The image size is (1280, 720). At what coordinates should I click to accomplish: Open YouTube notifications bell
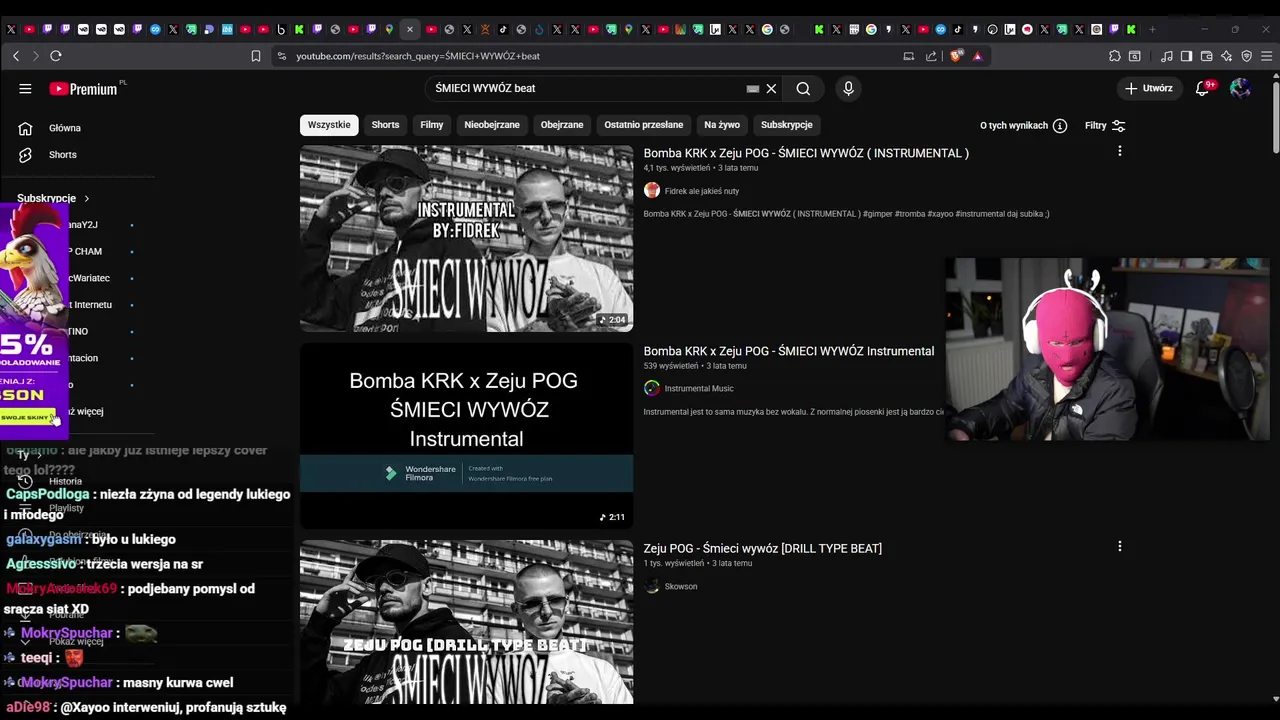1203,88
